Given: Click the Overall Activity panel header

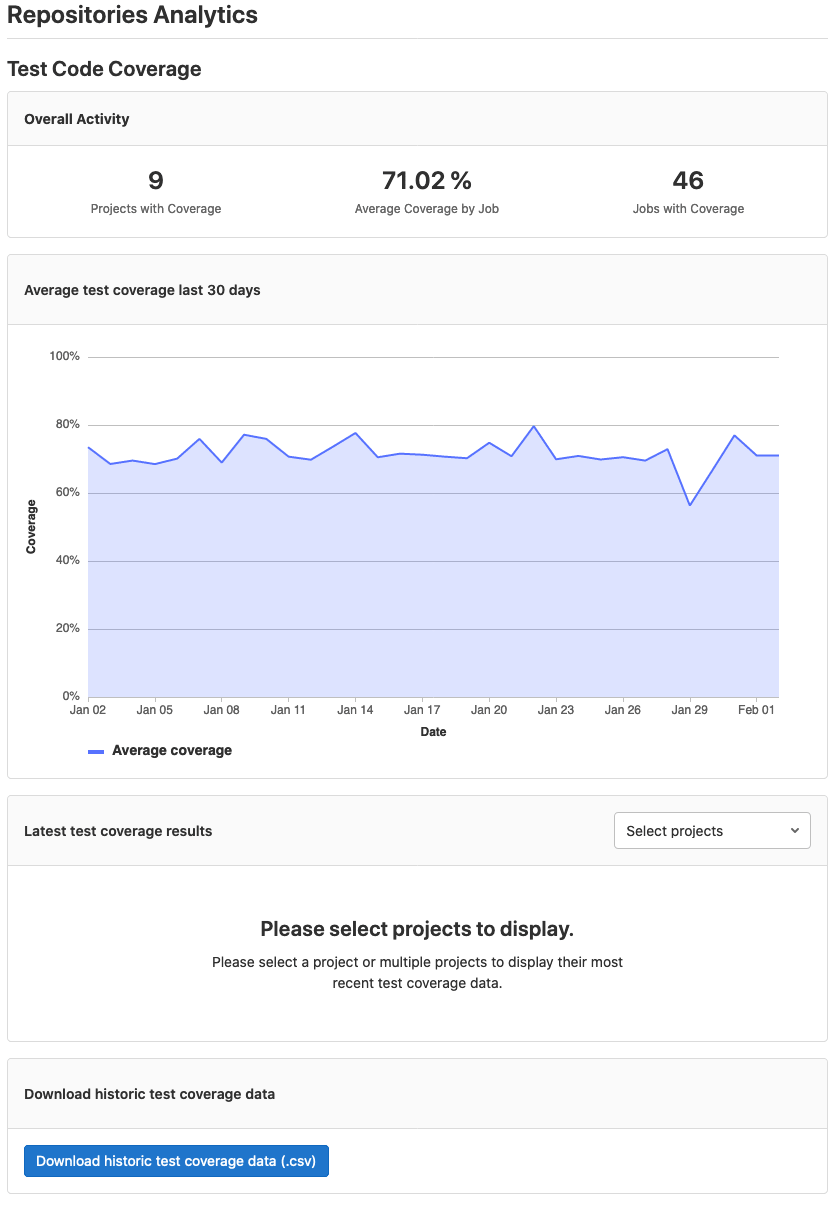Looking at the screenshot, I should [77, 118].
